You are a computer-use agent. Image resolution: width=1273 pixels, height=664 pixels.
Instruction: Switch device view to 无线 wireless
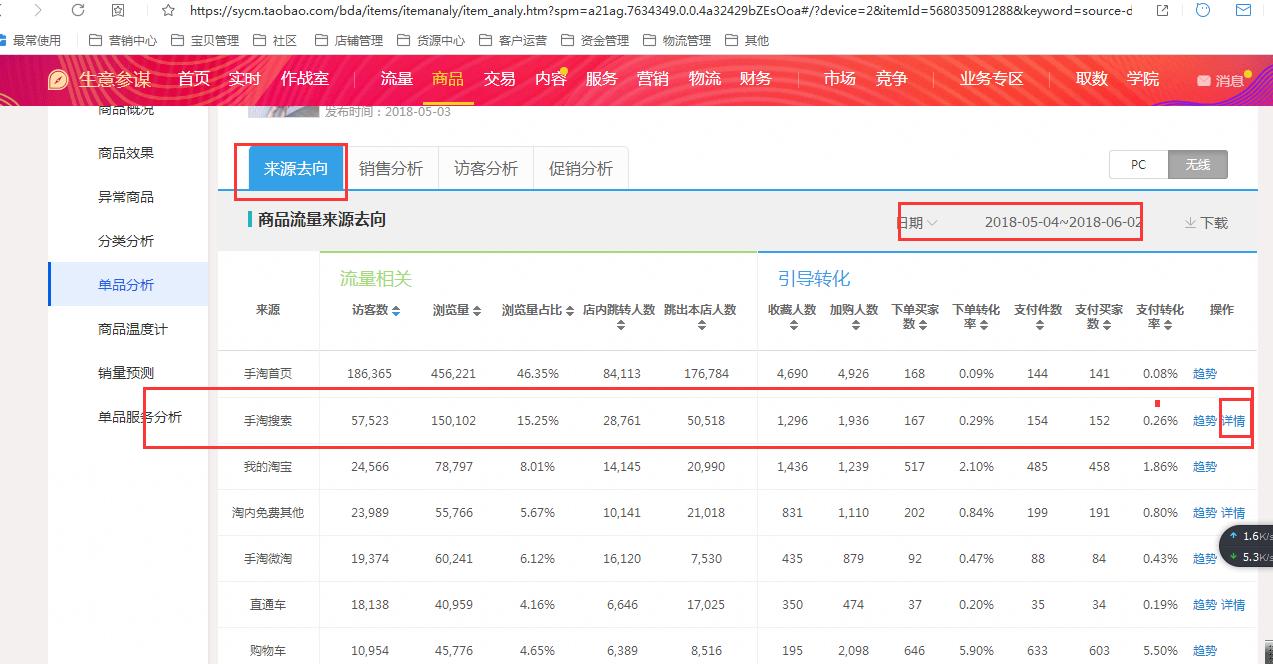click(1197, 164)
